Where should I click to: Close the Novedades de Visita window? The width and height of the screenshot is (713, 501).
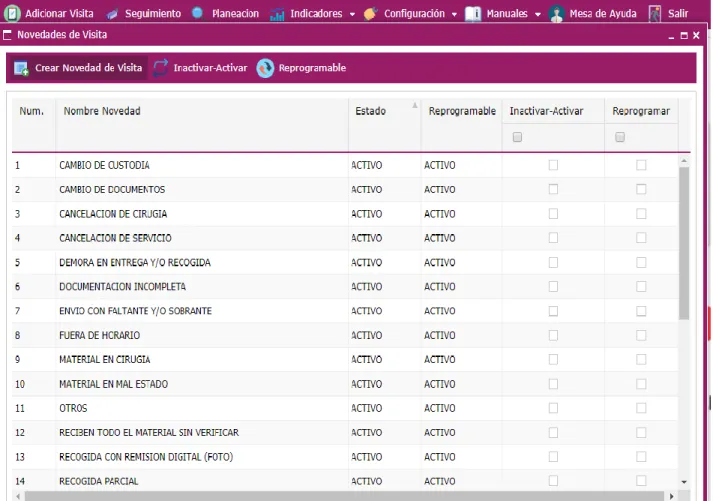(x=696, y=35)
